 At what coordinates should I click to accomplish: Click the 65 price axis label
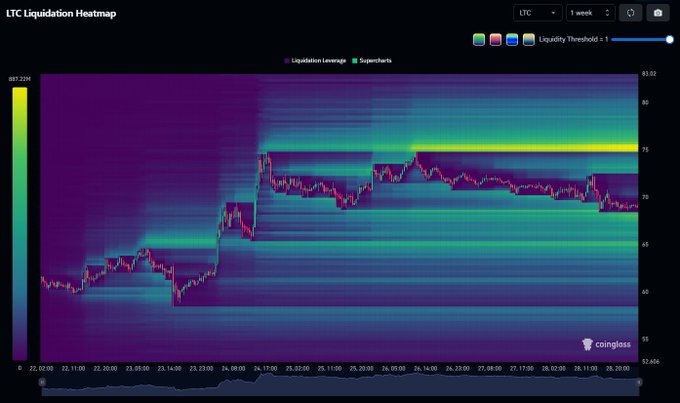pos(645,245)
